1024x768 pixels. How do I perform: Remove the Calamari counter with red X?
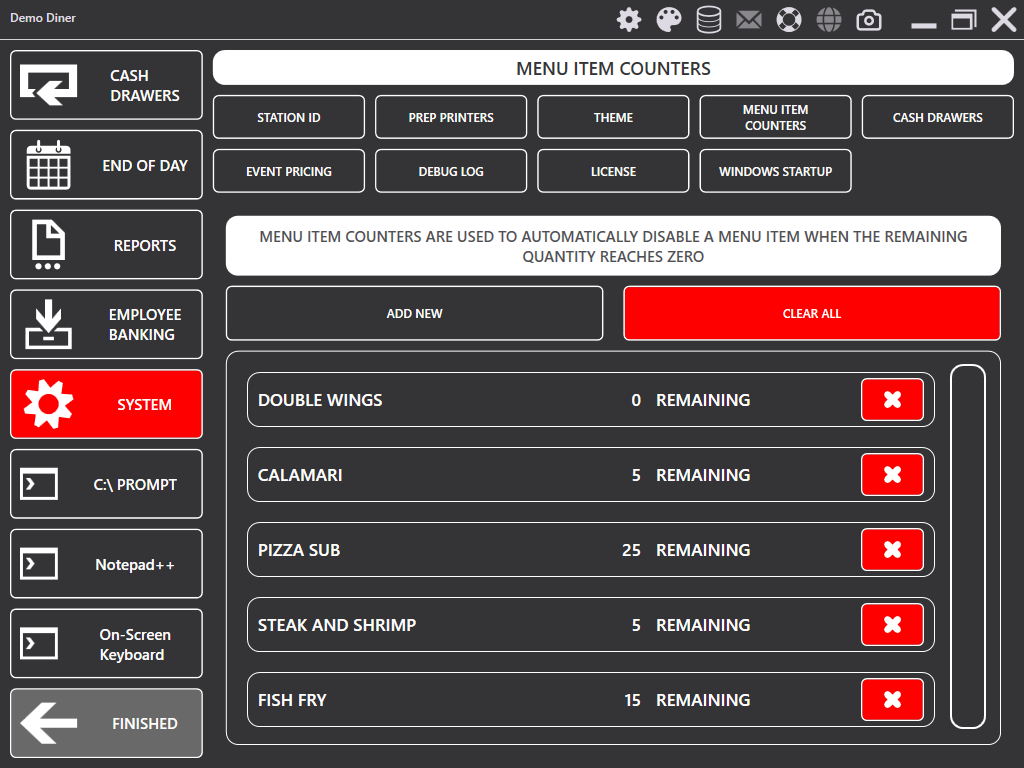coord(892,475)
